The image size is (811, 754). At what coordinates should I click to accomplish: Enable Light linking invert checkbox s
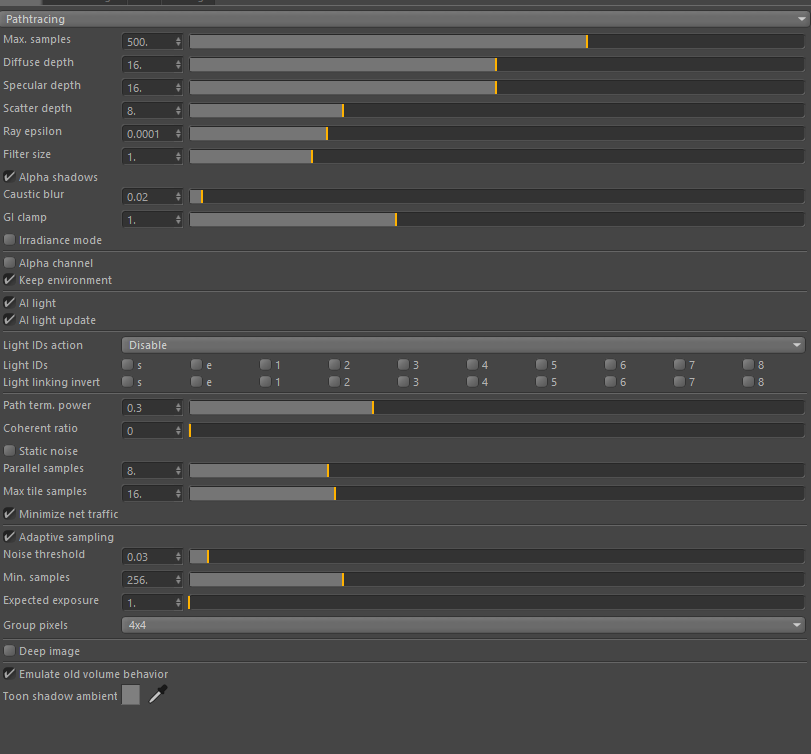click(x=127, y=382)
